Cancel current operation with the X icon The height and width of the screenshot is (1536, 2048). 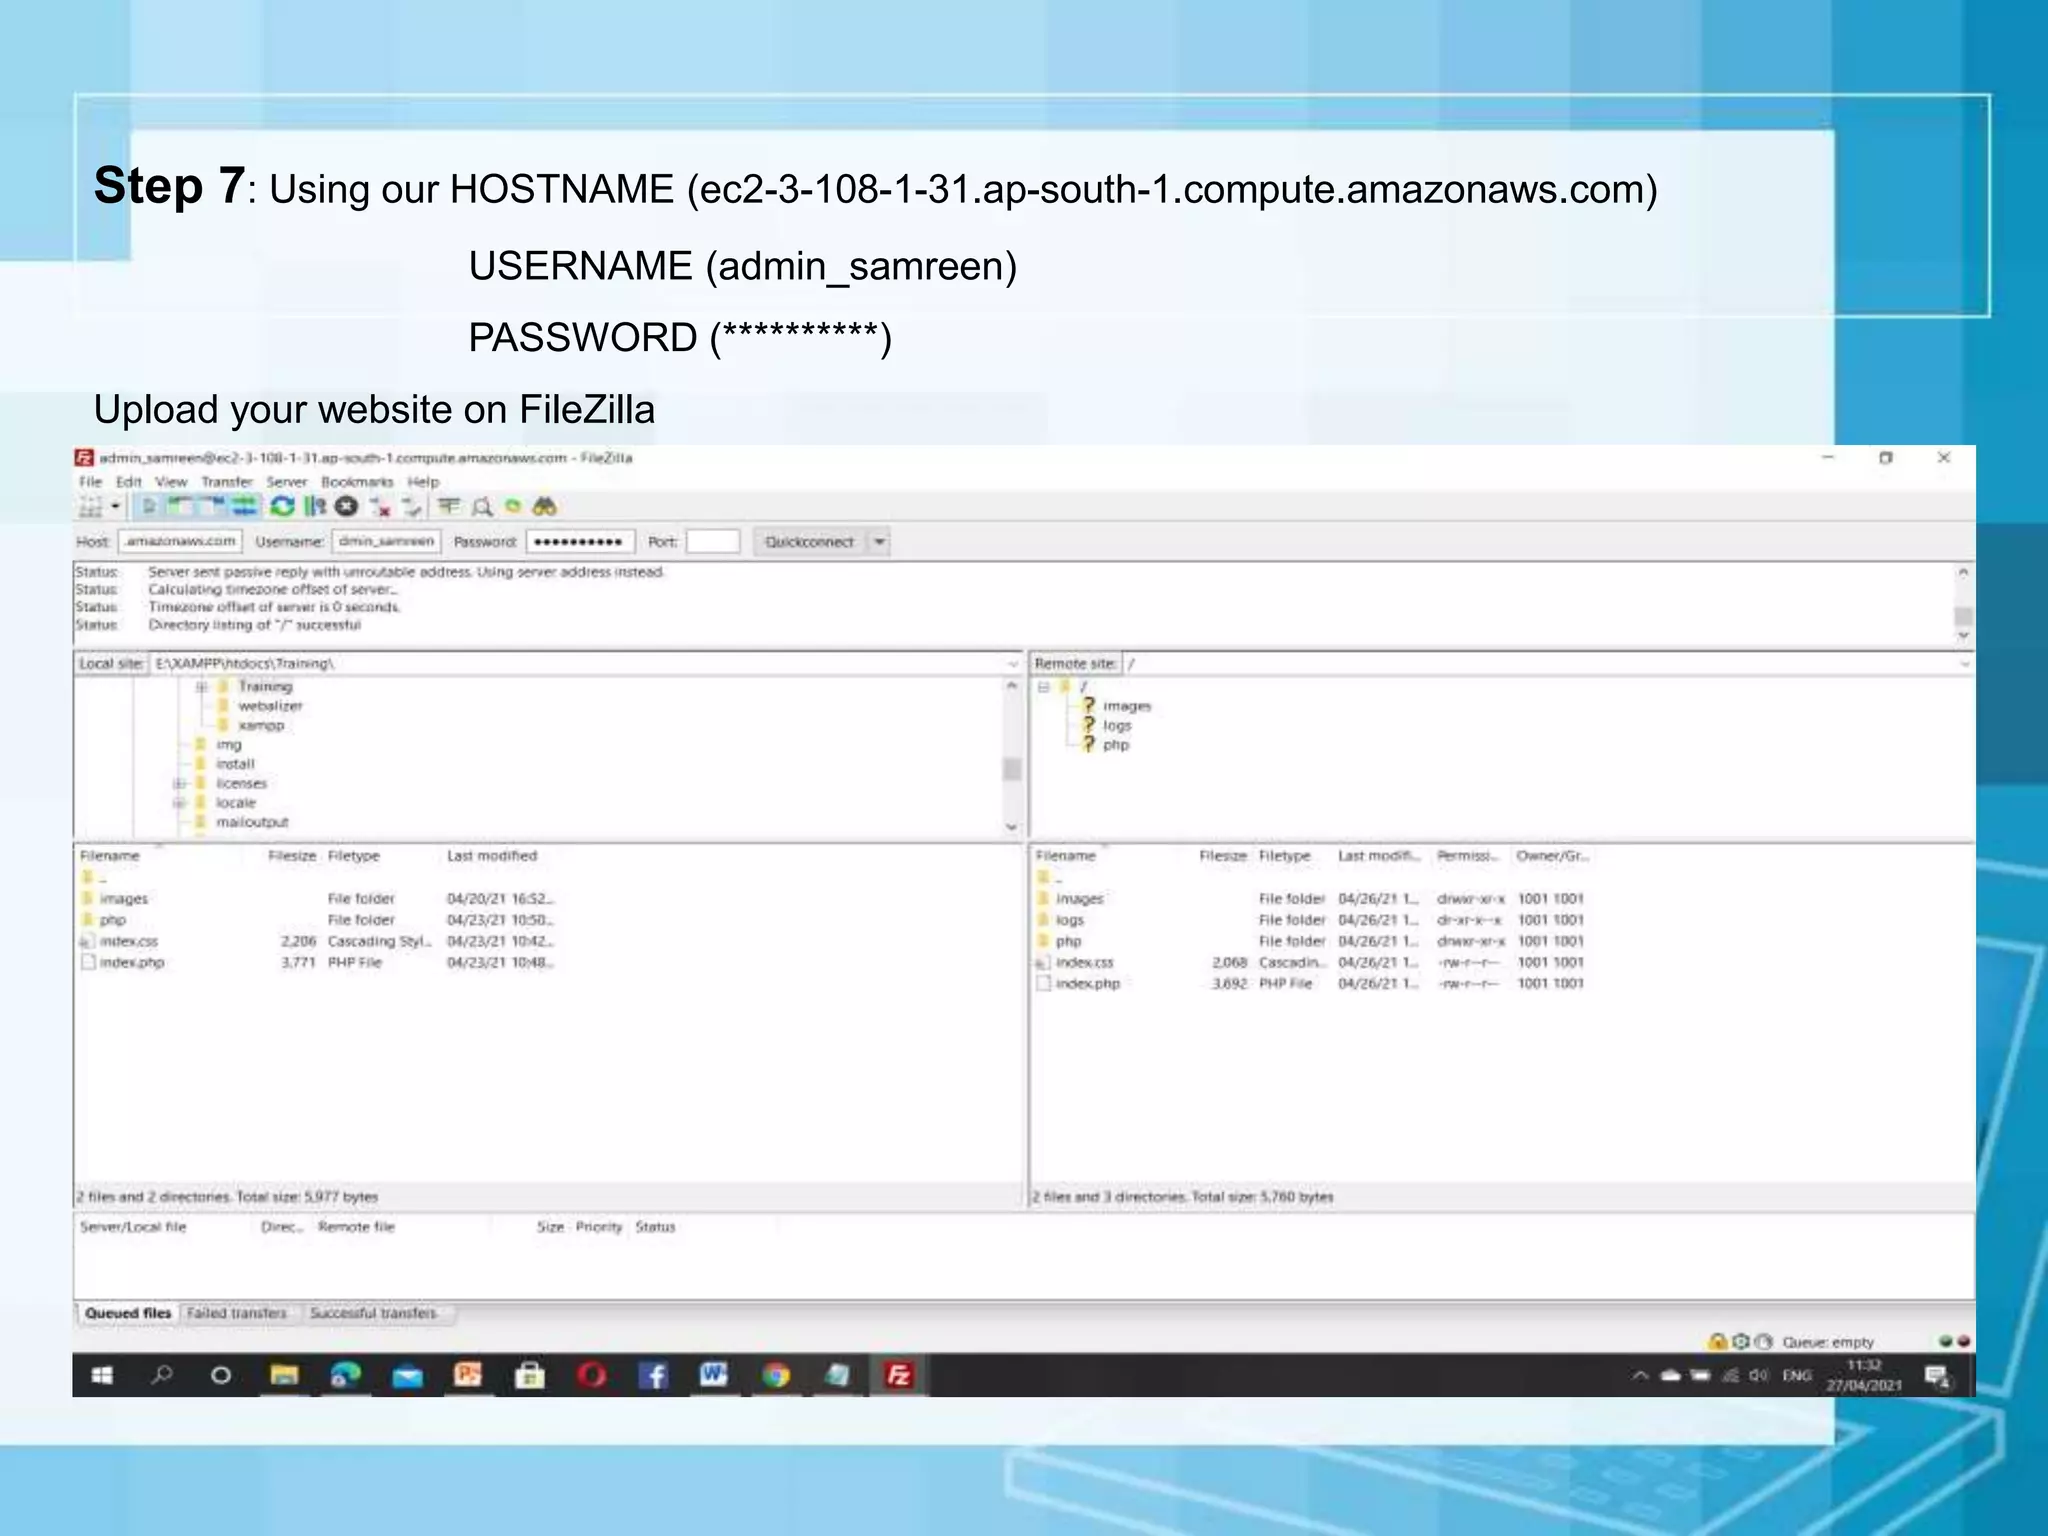pos(347,507)
